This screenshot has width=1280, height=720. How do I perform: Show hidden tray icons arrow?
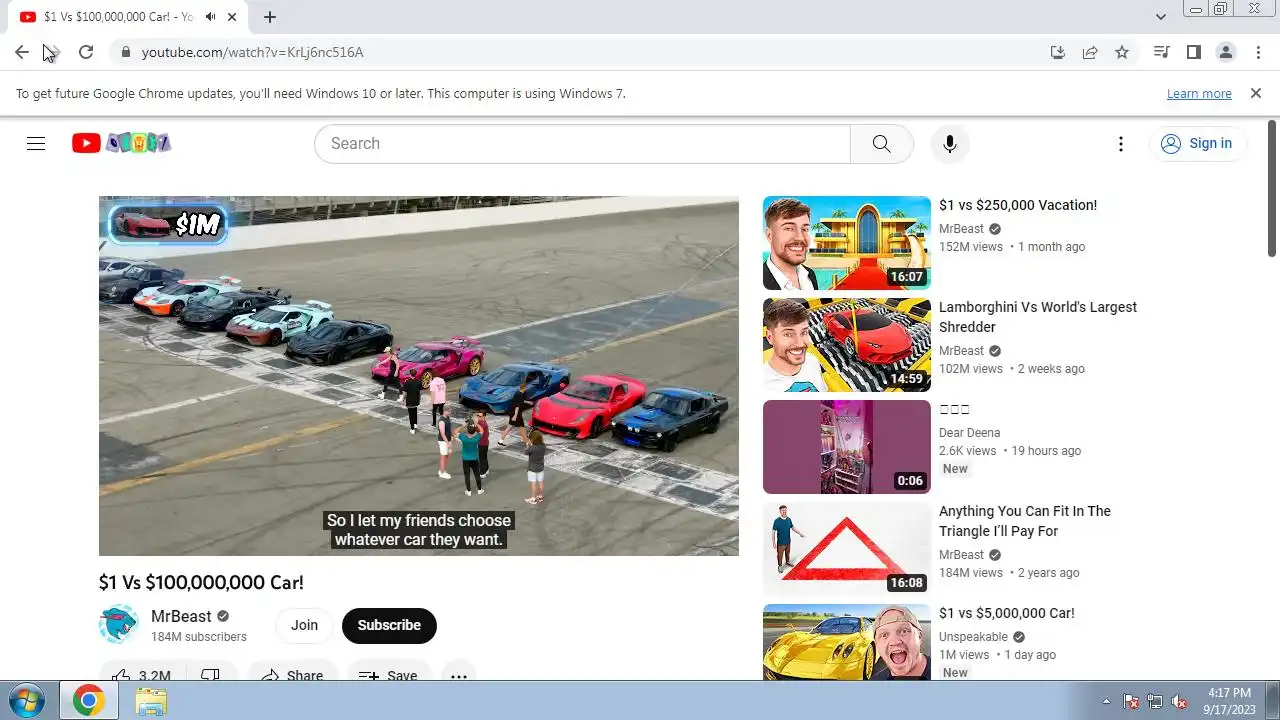(1106, 701)
